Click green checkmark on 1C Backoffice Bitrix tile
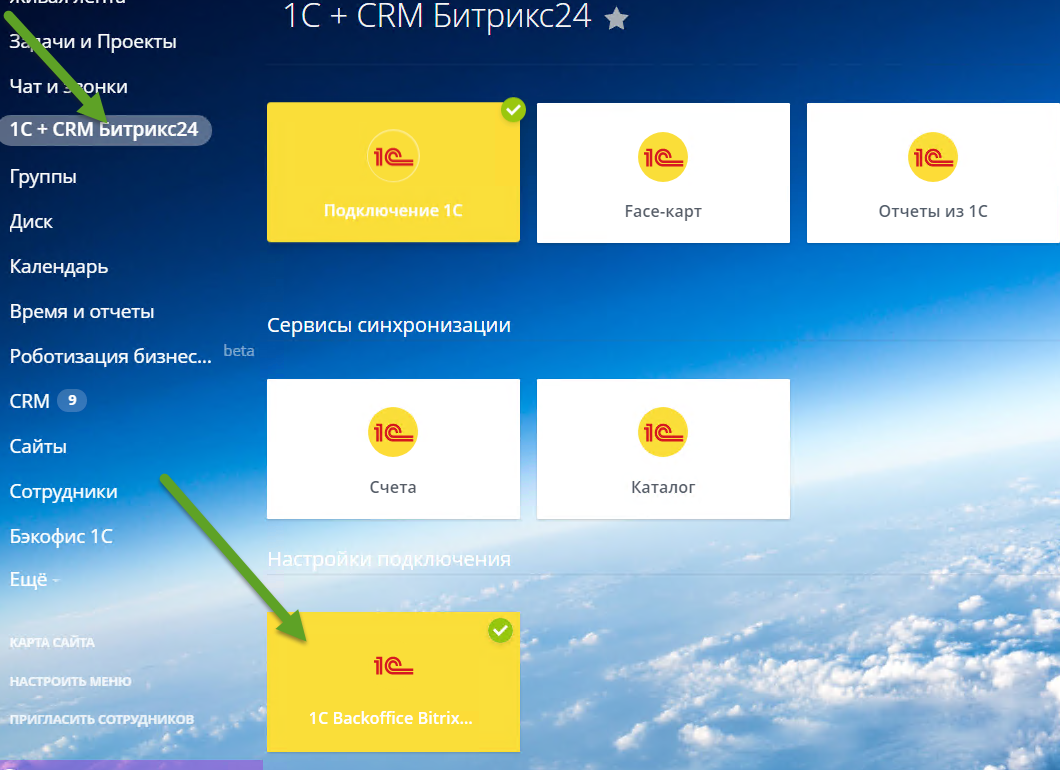Screen dimensions: 1060x770 500,631
